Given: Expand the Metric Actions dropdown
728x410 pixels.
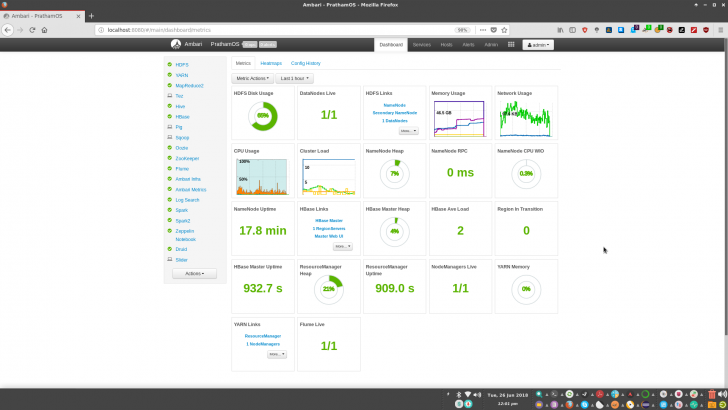Looking at the screenshot, I should [x=253, y=78].
